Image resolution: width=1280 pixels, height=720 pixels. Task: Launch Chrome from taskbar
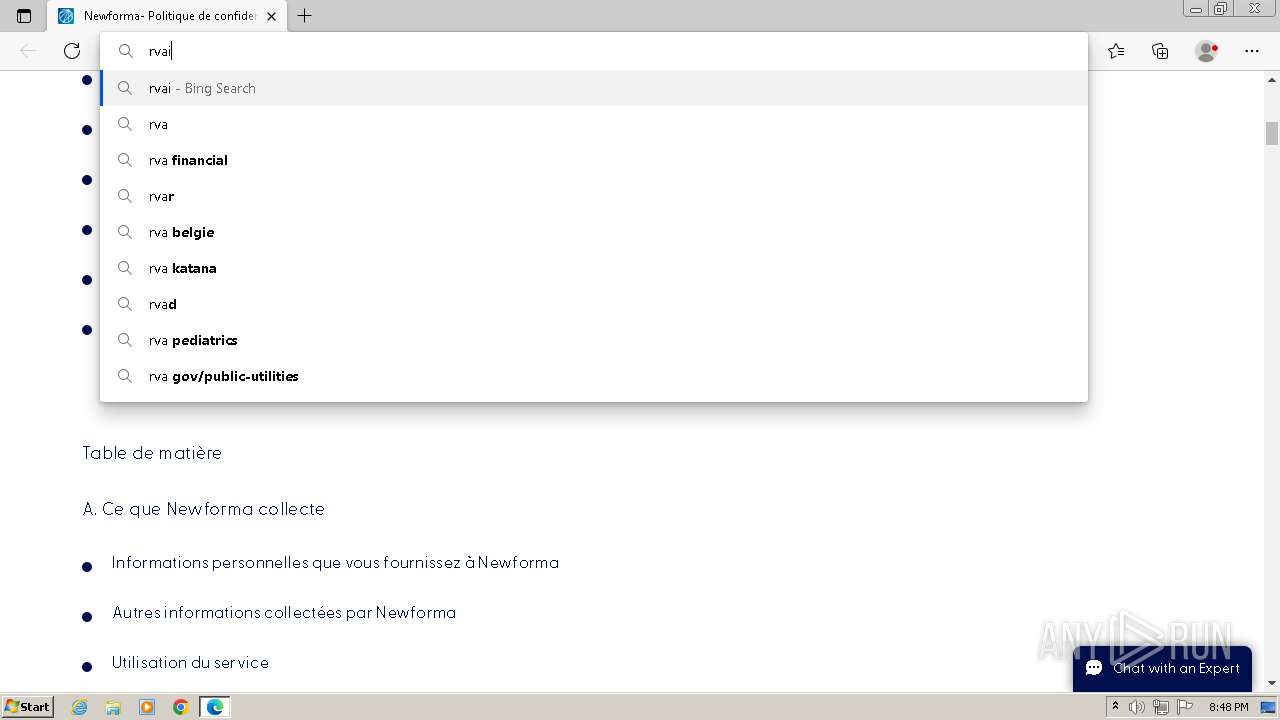tap(181, 707)
